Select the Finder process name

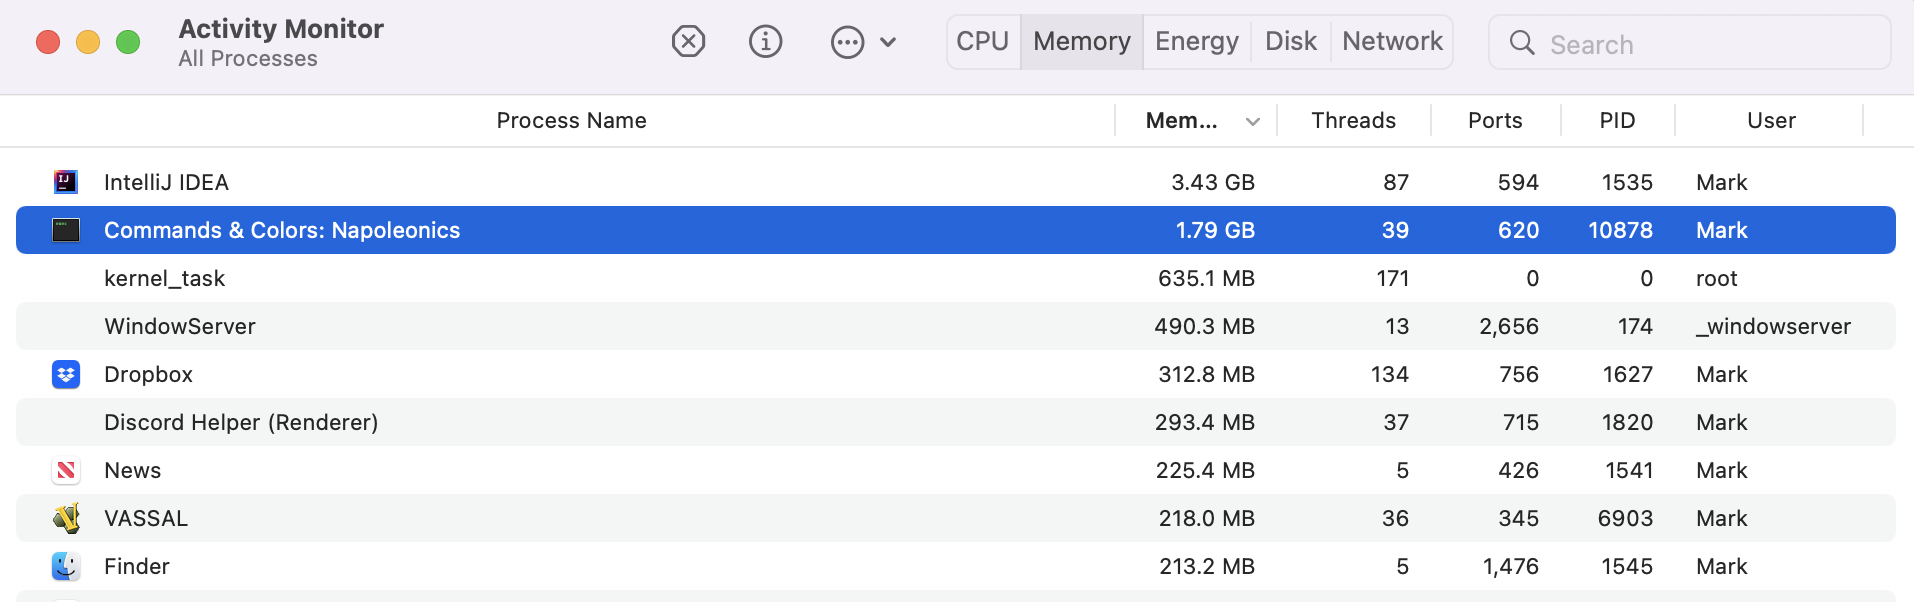click(137, 566)
